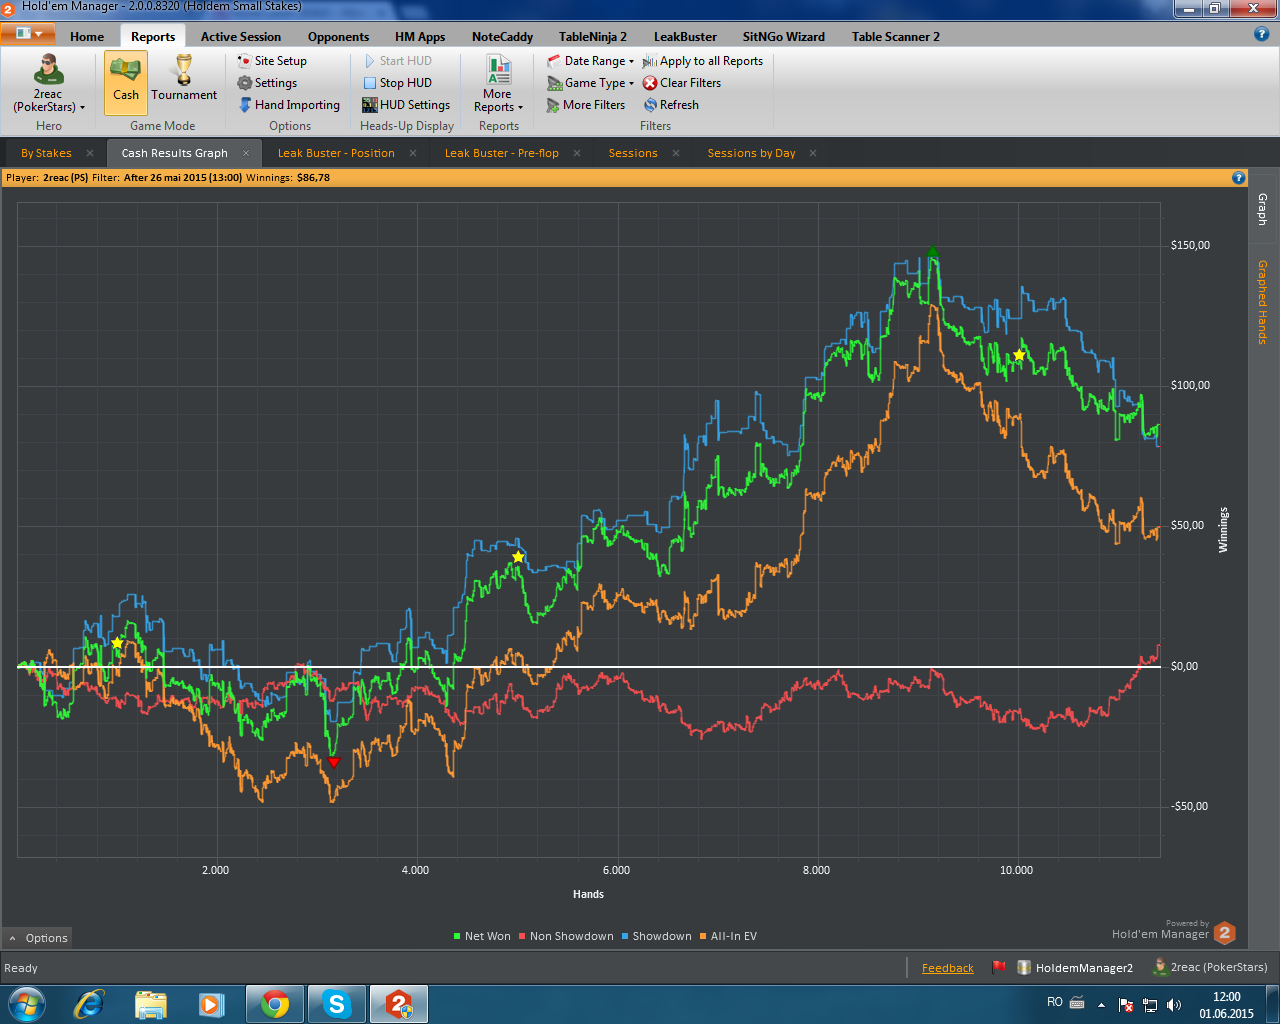Select the Graph side tab
This screenshot has height=1024, width=1280.
pos(1263,208)
